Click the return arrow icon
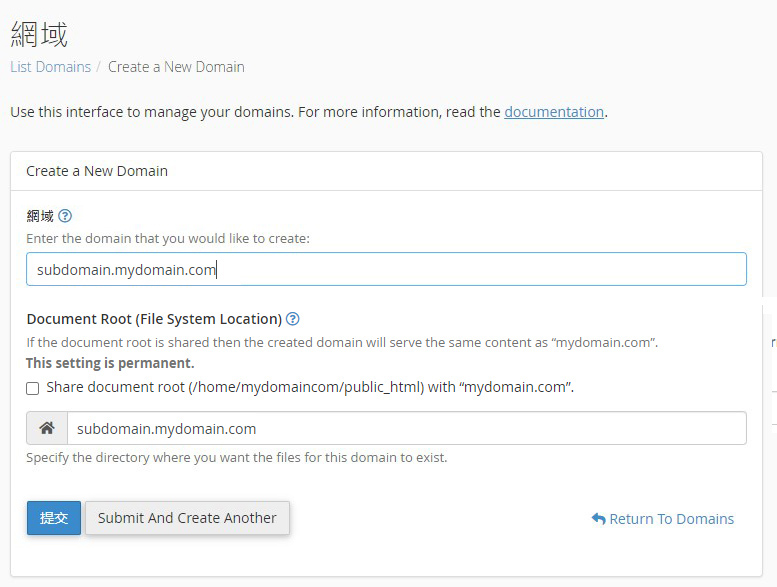777x587 pixels. pyautogui.click(x=598, y=519)
